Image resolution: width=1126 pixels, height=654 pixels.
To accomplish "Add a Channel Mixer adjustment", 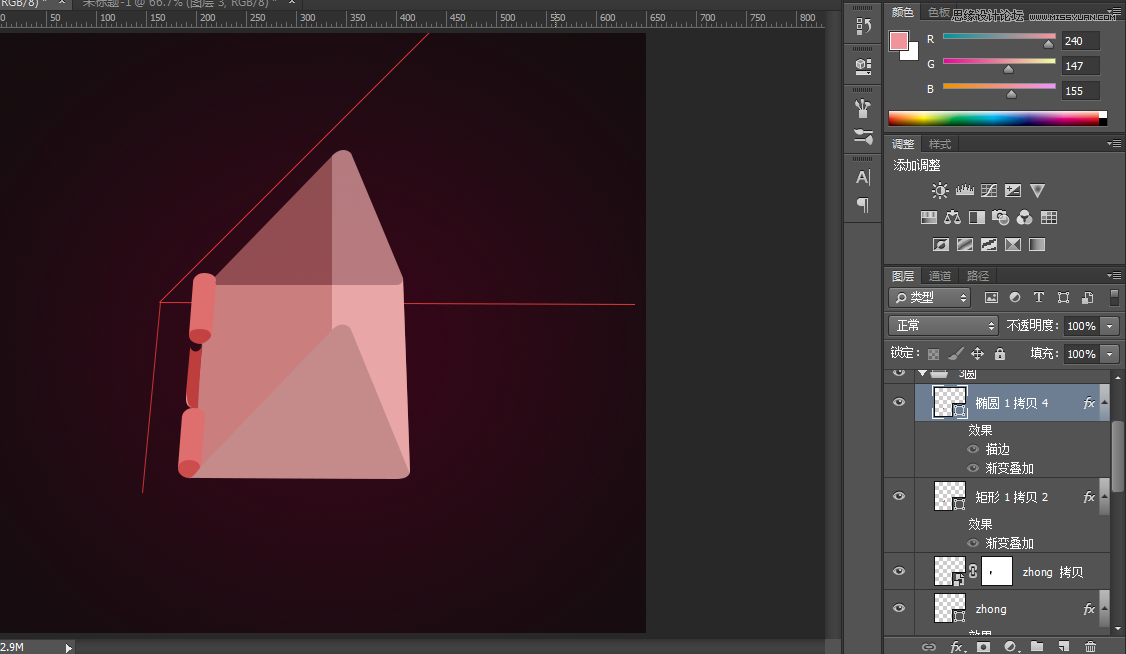I will pos(1025,217).
